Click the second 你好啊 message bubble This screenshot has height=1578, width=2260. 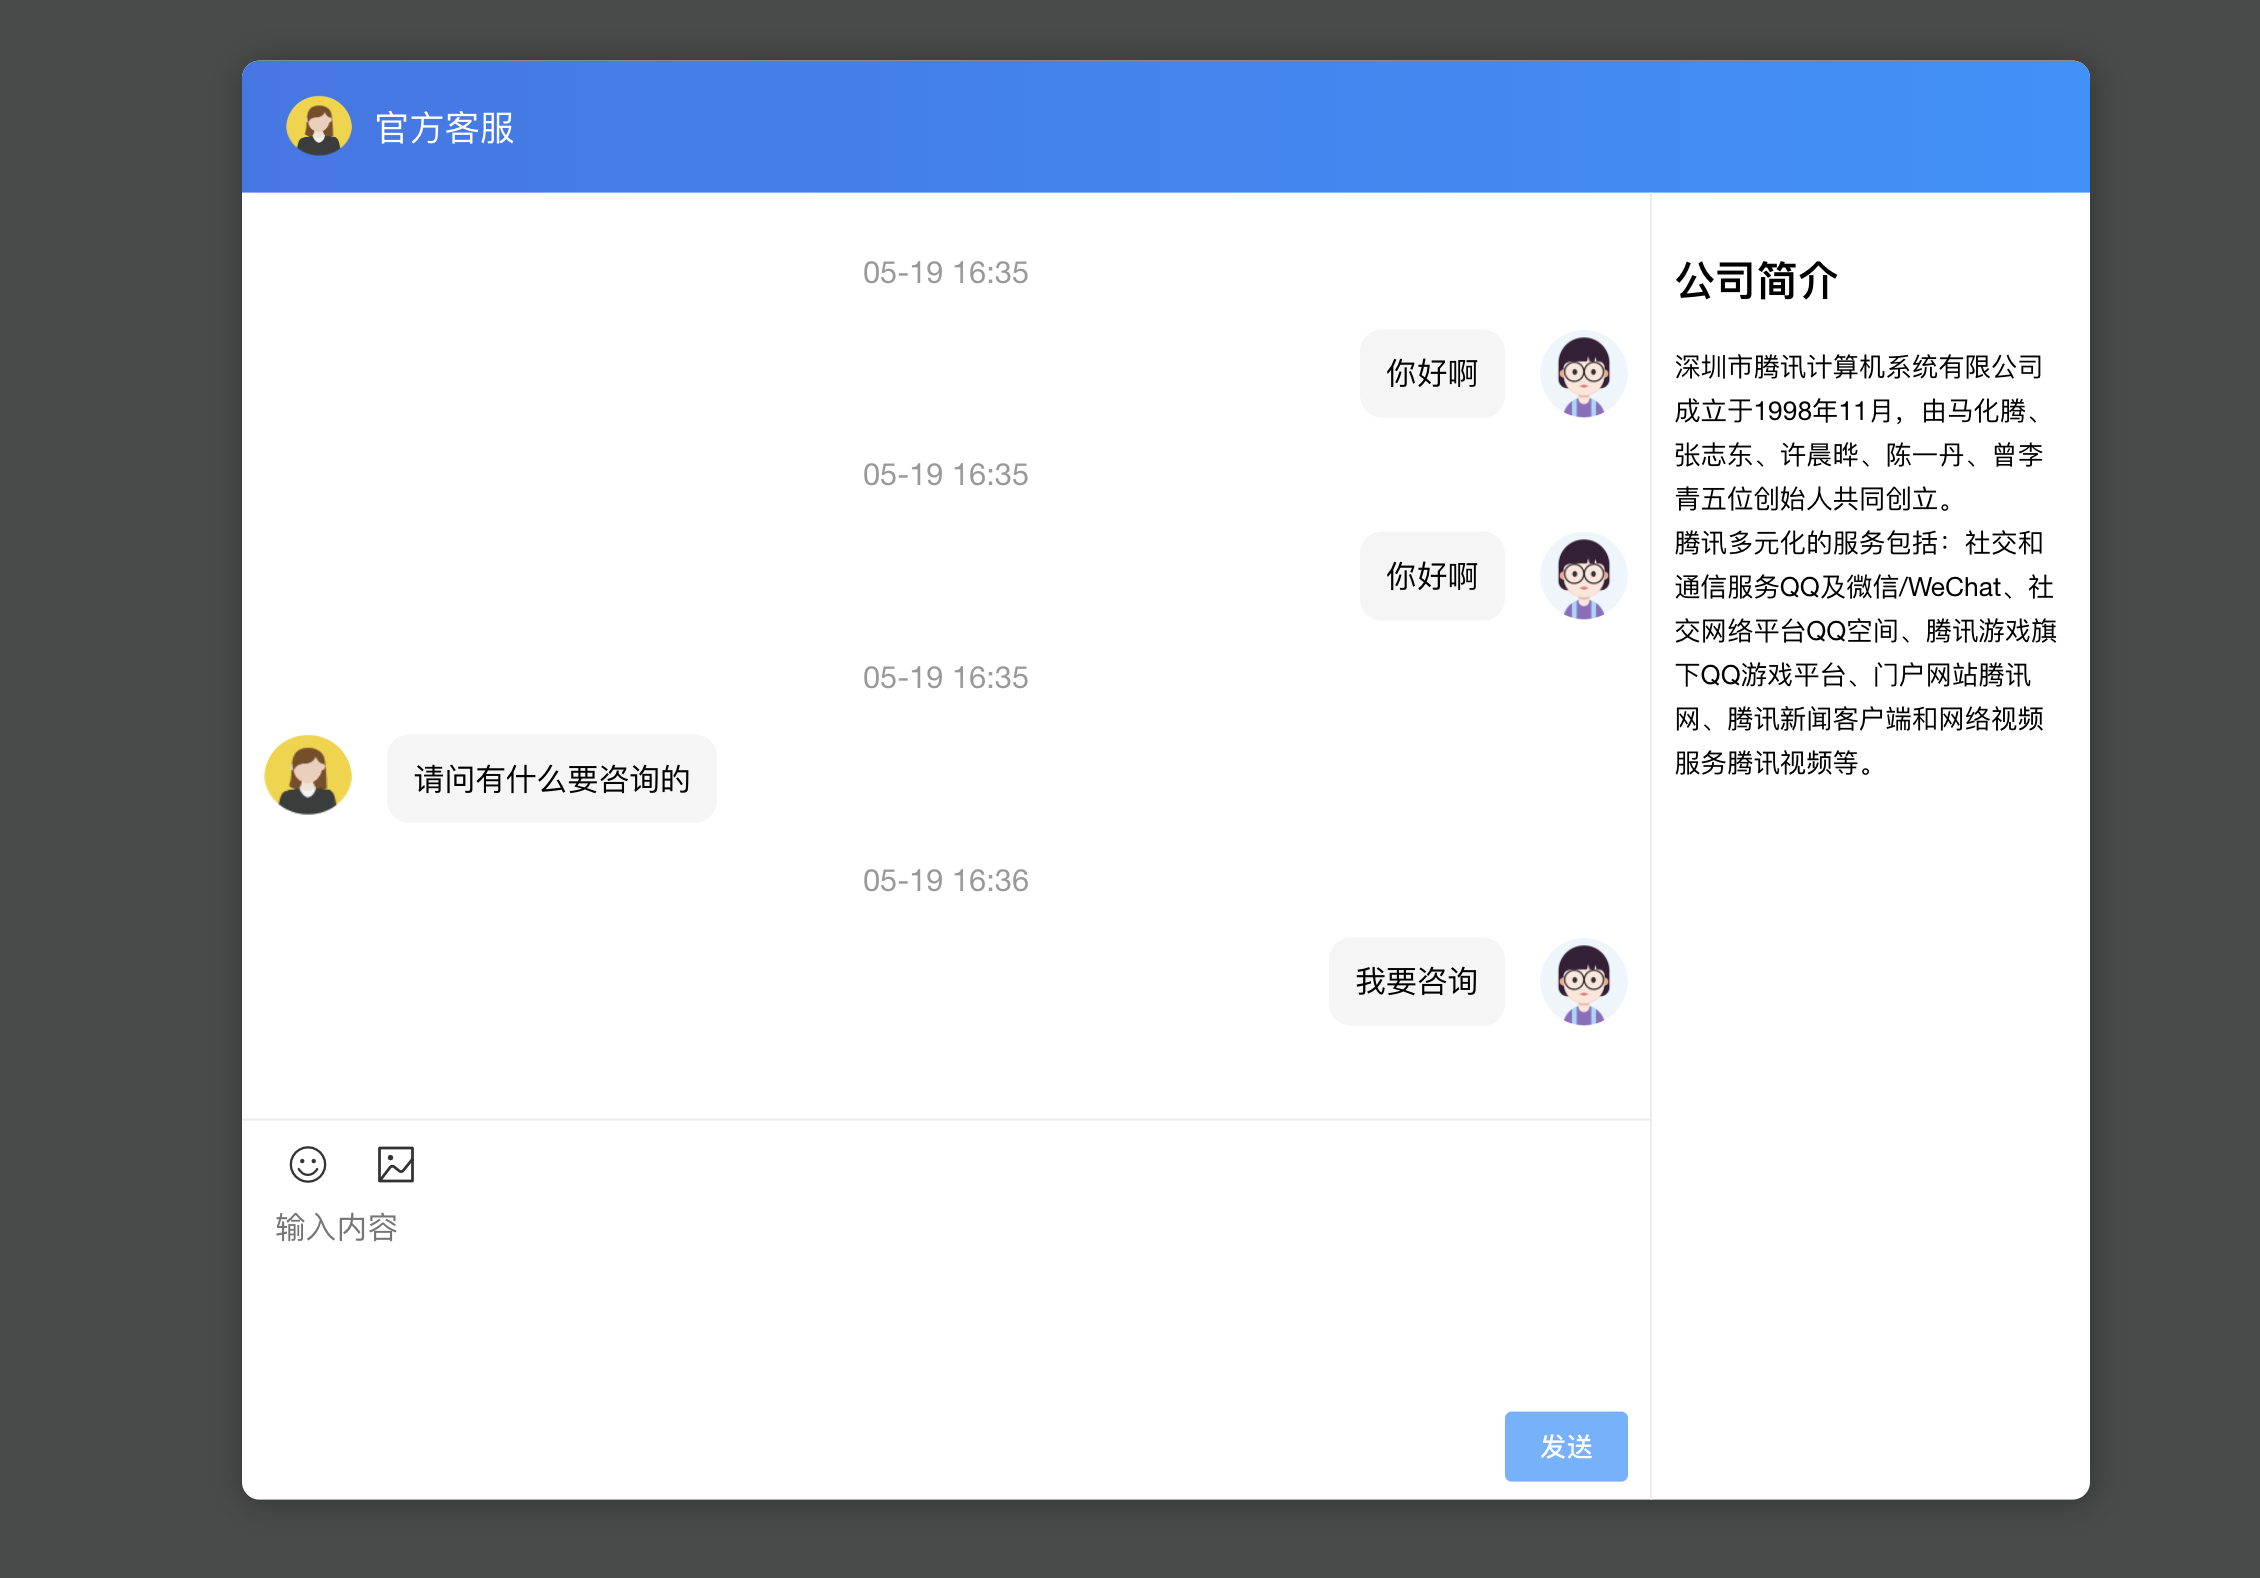point(1431,577)
